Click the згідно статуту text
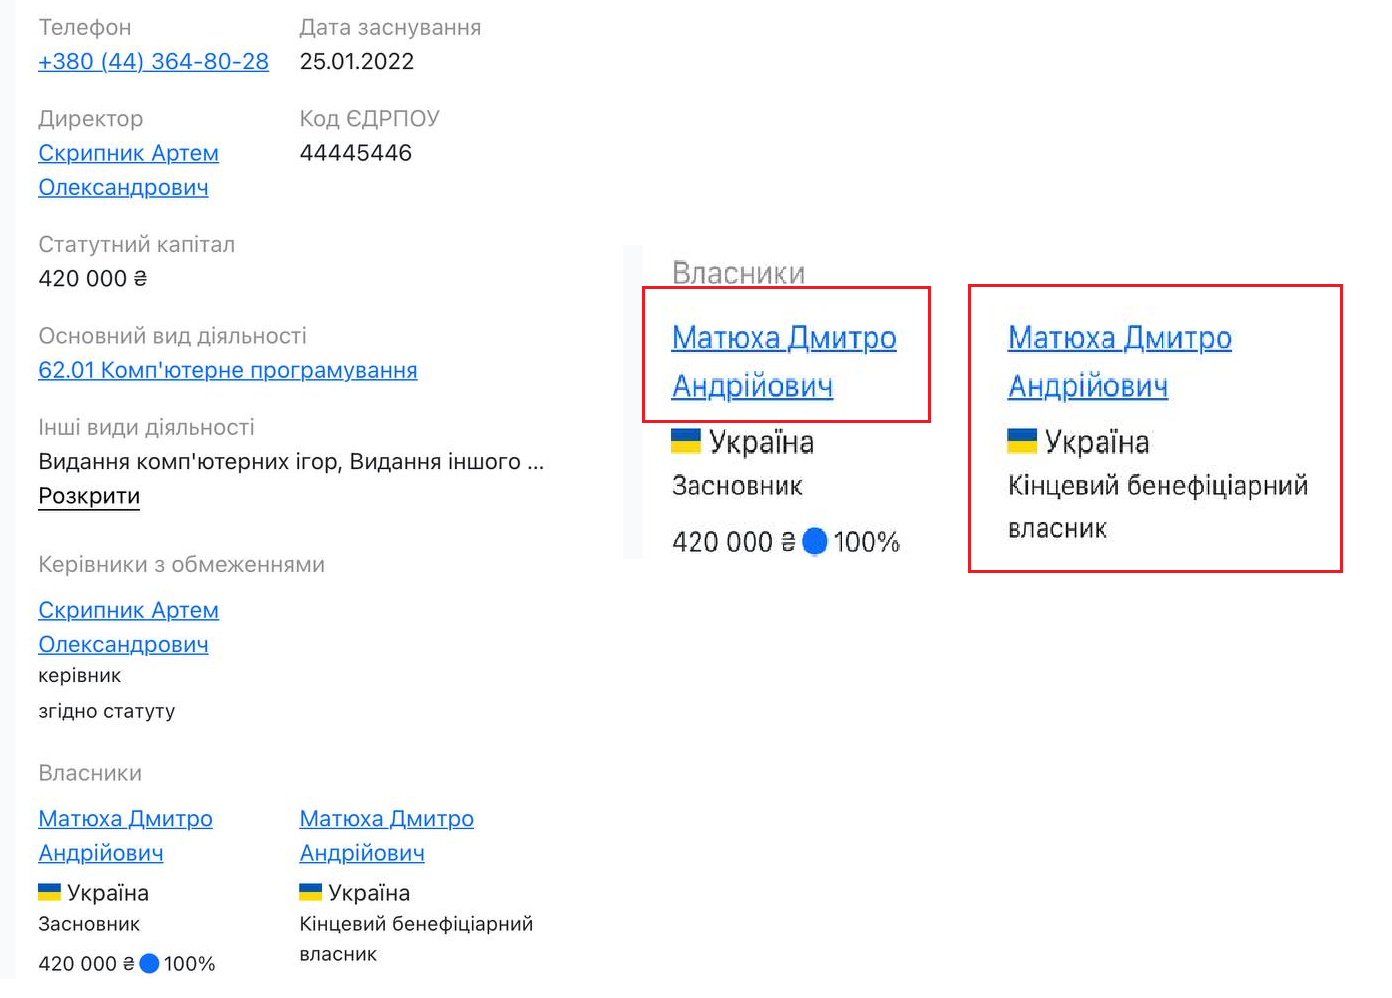 [107, 711]
